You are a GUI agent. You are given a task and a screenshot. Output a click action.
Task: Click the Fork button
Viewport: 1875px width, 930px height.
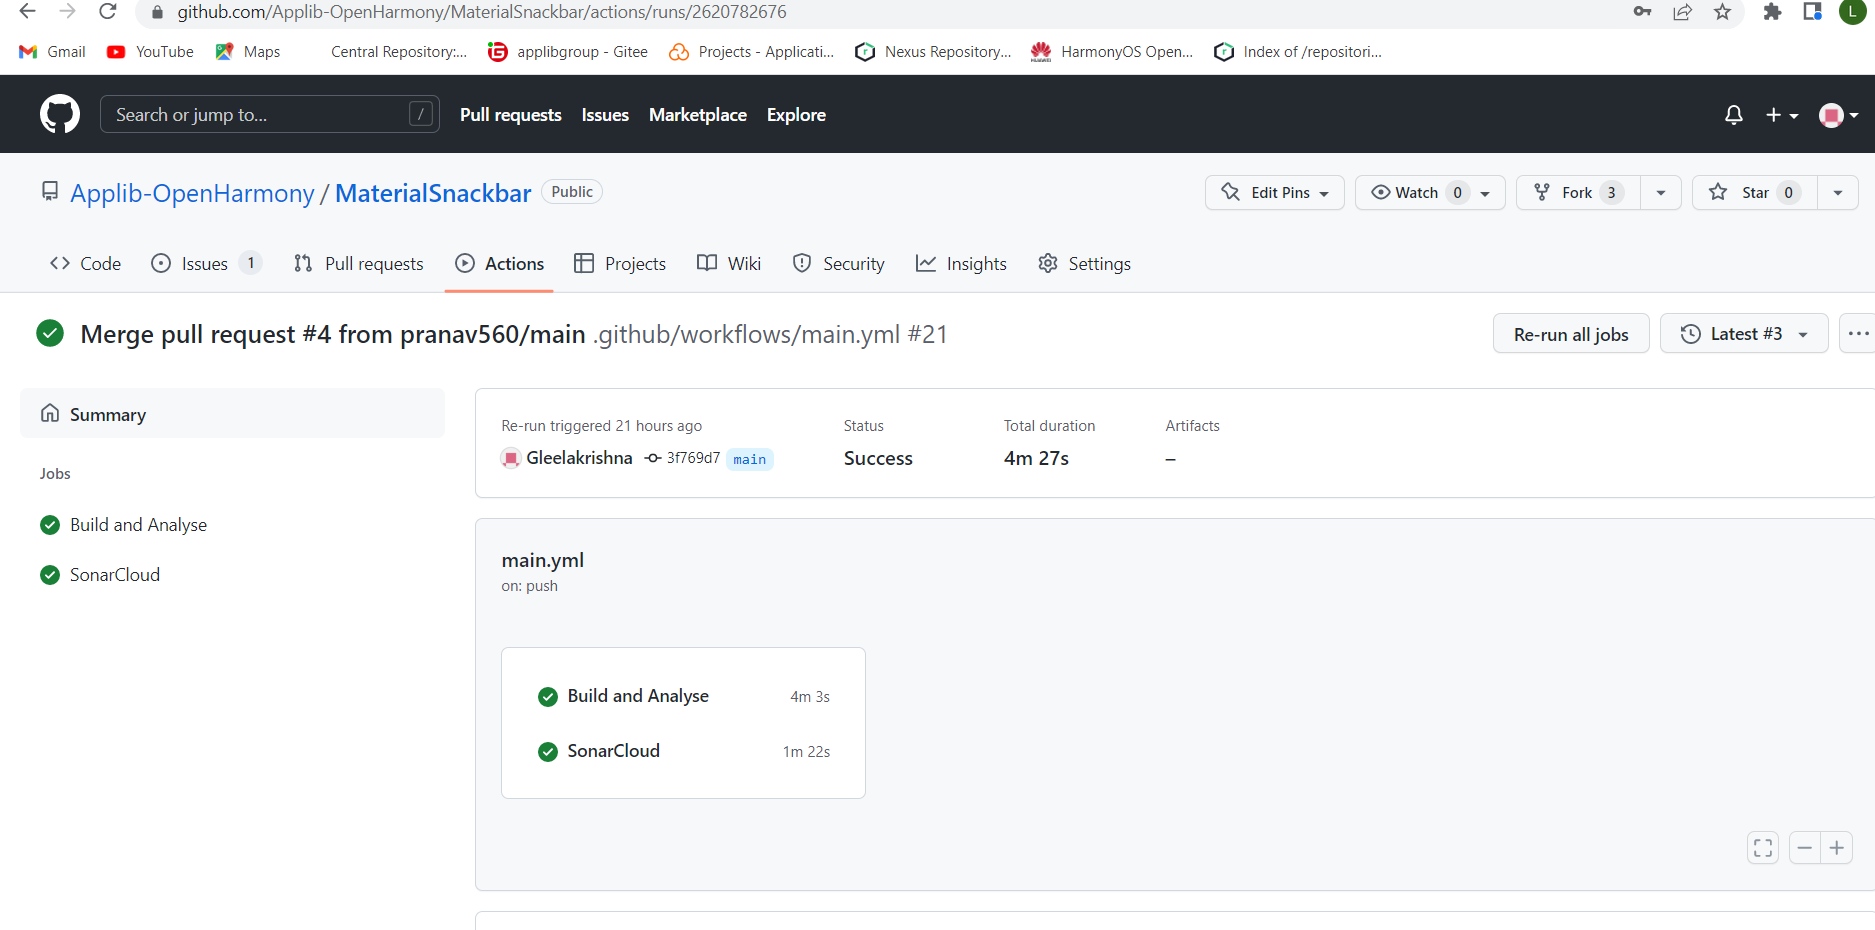tap(1578, 193)
